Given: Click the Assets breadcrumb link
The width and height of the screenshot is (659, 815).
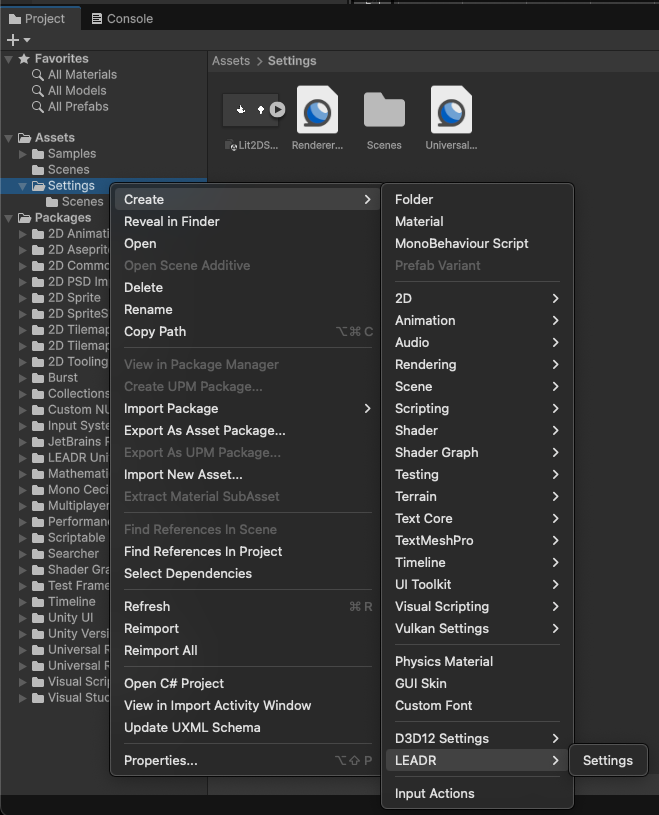Looking at the screenshot, I should point(231,61).
